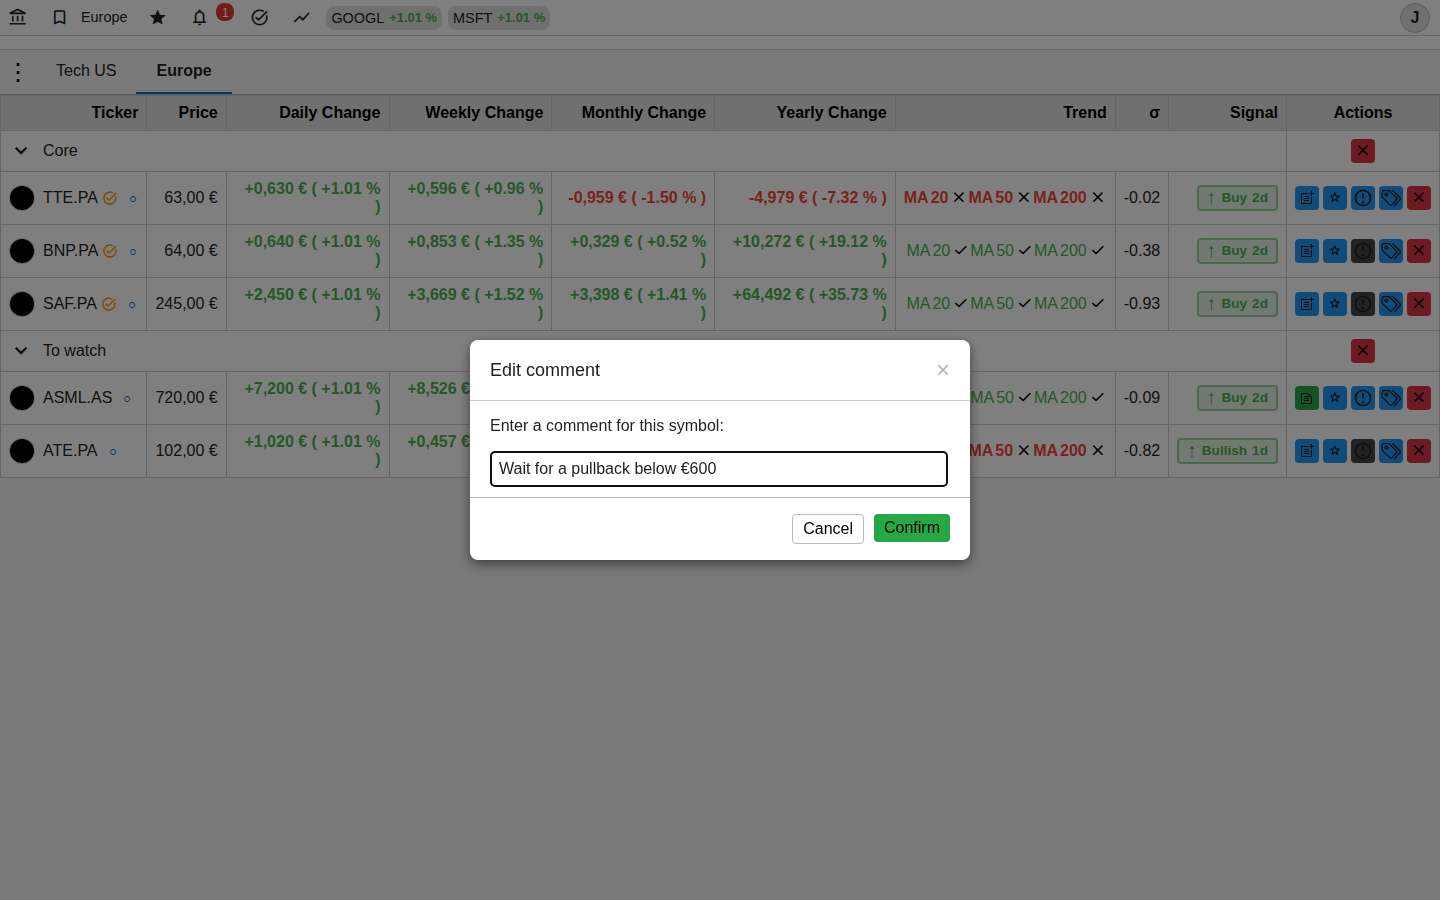Click the ATE.PA ticker name
This screenshot has height=900, width=1440.
pos(70,451)
